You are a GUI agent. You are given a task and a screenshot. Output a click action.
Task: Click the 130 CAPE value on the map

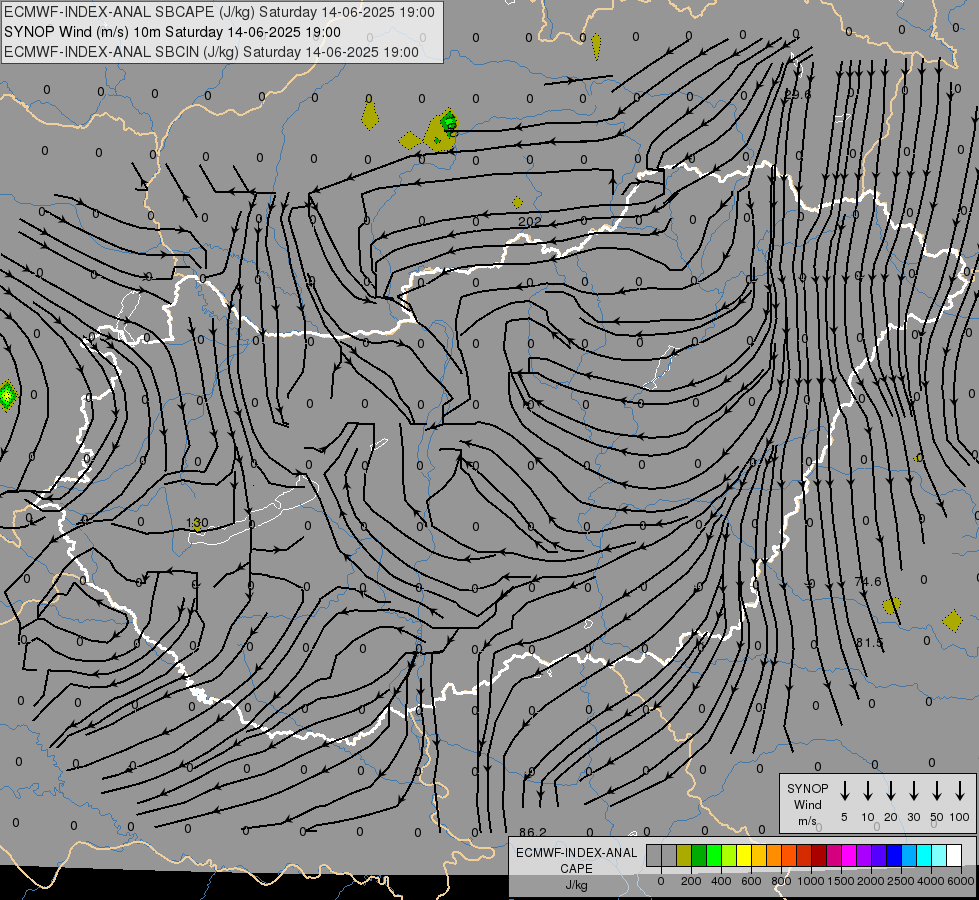pyautogui.click(x=197, y=523)
